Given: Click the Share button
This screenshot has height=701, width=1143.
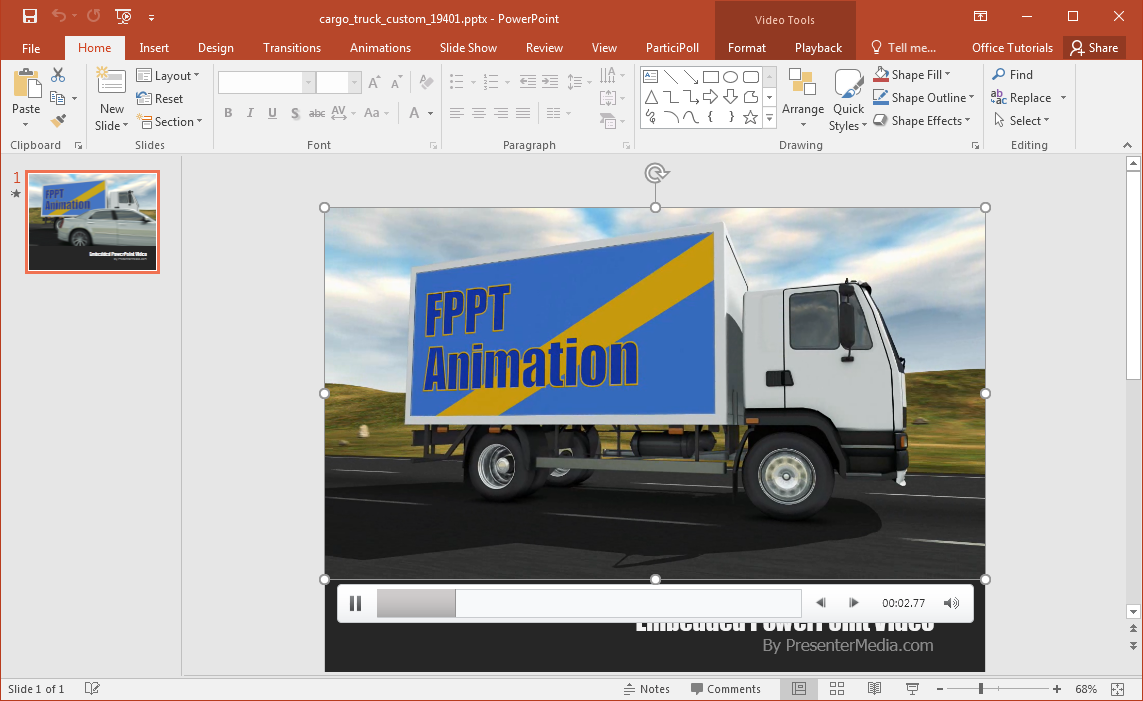Looking at the screenshot, I should (x=1094, y=47).
